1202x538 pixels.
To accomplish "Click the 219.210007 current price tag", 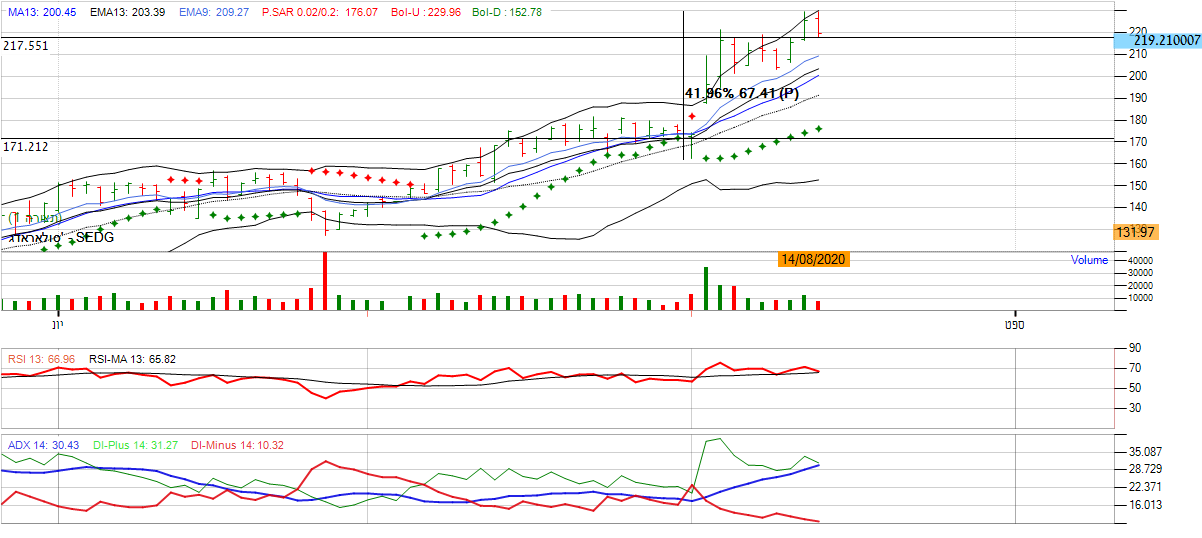I will click(1160, 41).
